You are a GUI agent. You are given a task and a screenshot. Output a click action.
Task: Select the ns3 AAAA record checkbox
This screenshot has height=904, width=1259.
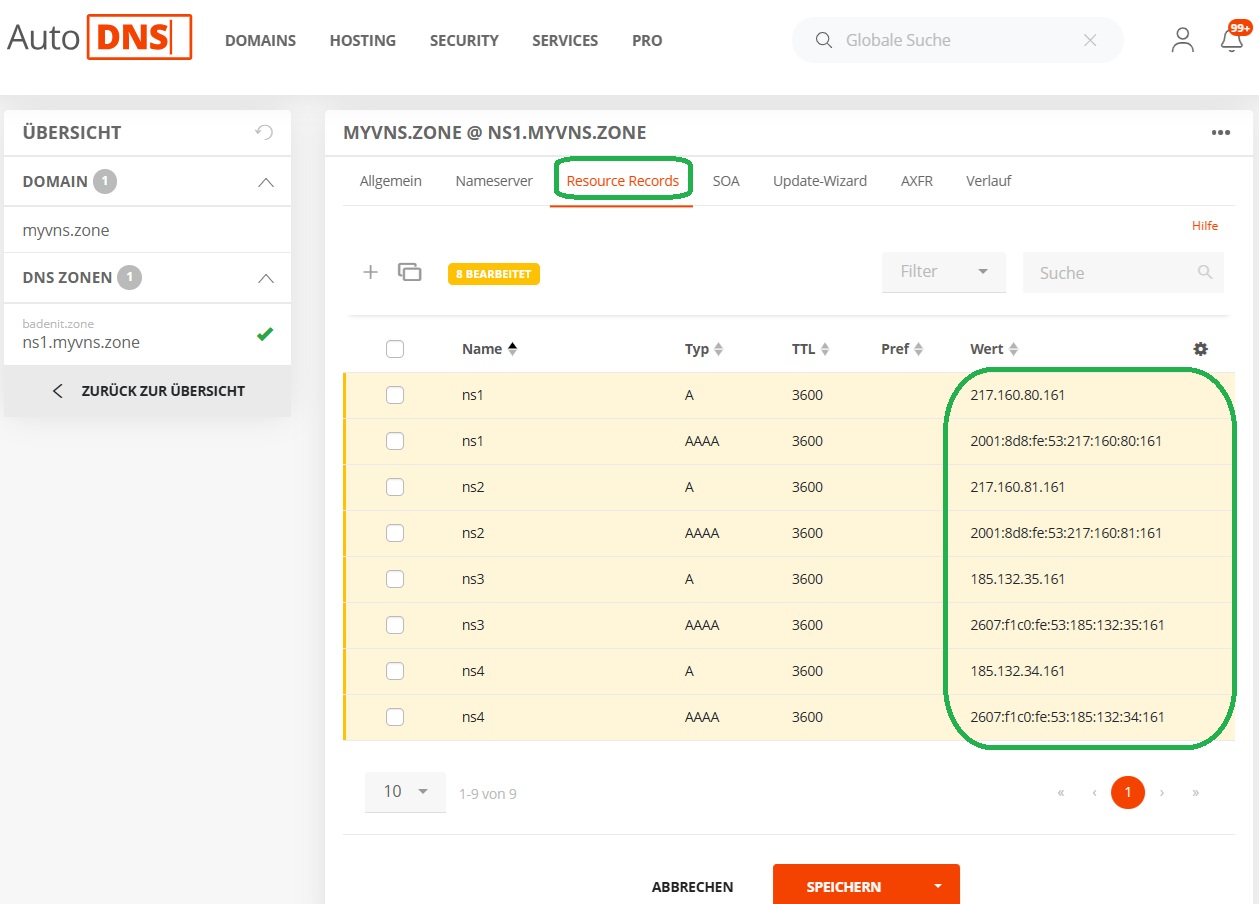[395, 625]
